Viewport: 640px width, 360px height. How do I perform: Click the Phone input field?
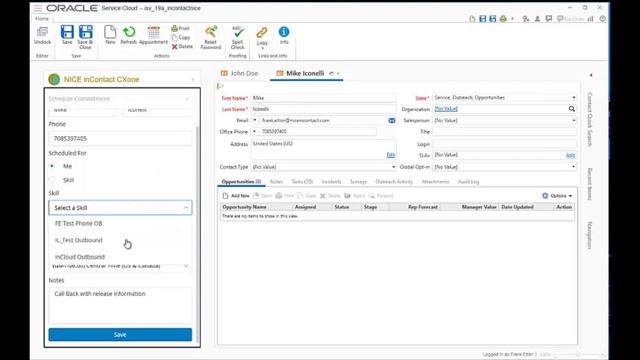[x=120, y=138]
